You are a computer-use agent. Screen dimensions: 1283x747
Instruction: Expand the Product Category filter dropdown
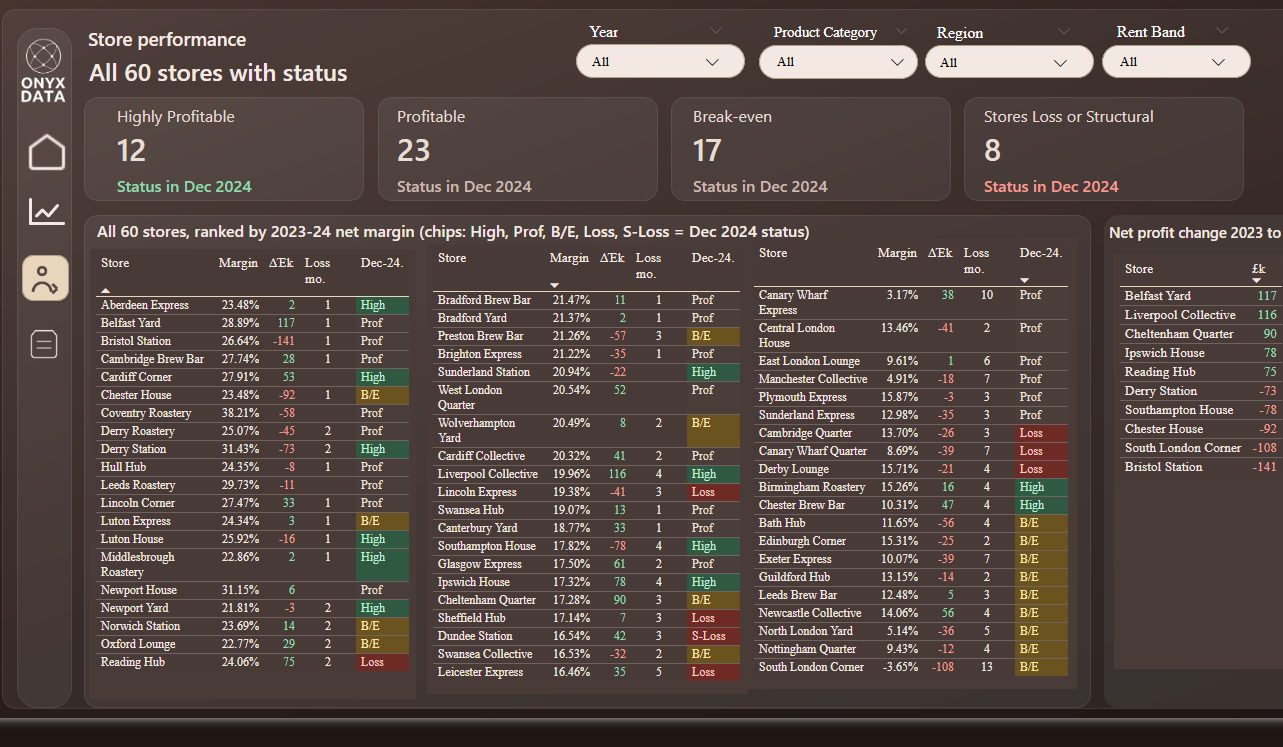click(838, 62)
